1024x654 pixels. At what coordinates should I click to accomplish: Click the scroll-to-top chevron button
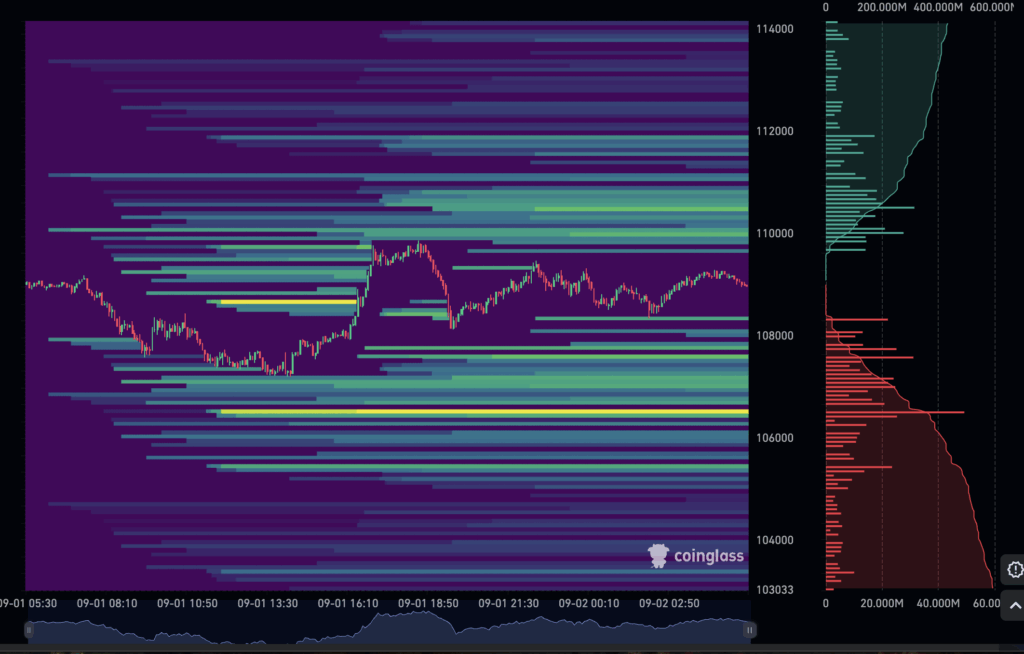coord(1014,605)
